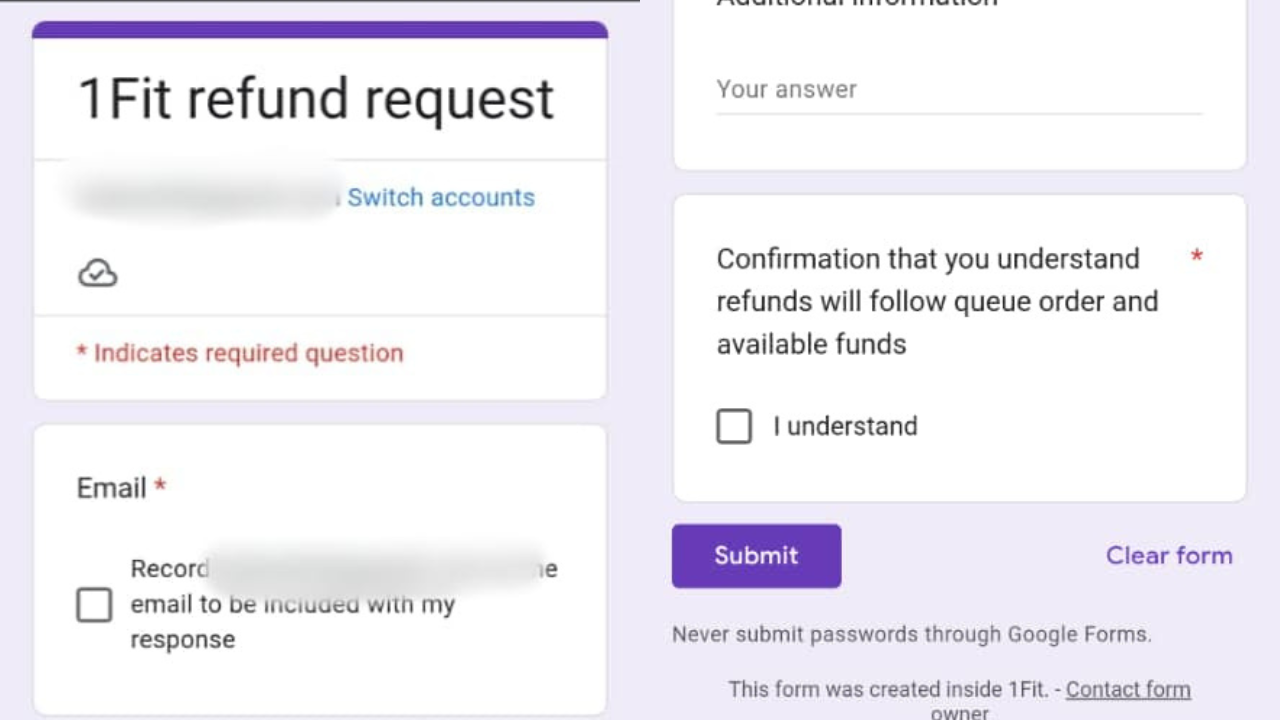
Task: Tick the record email checkbox
Action: (x=94, y=604)
